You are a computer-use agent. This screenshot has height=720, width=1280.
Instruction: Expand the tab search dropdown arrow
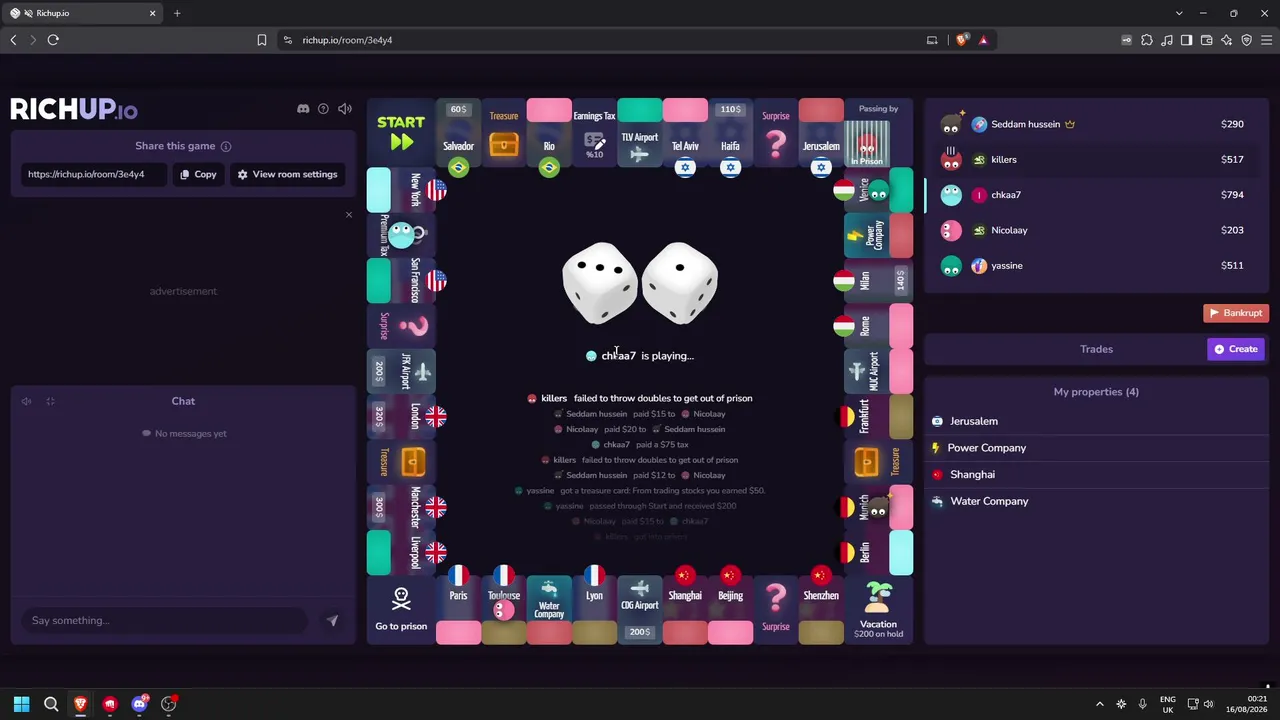(1180, 13)
